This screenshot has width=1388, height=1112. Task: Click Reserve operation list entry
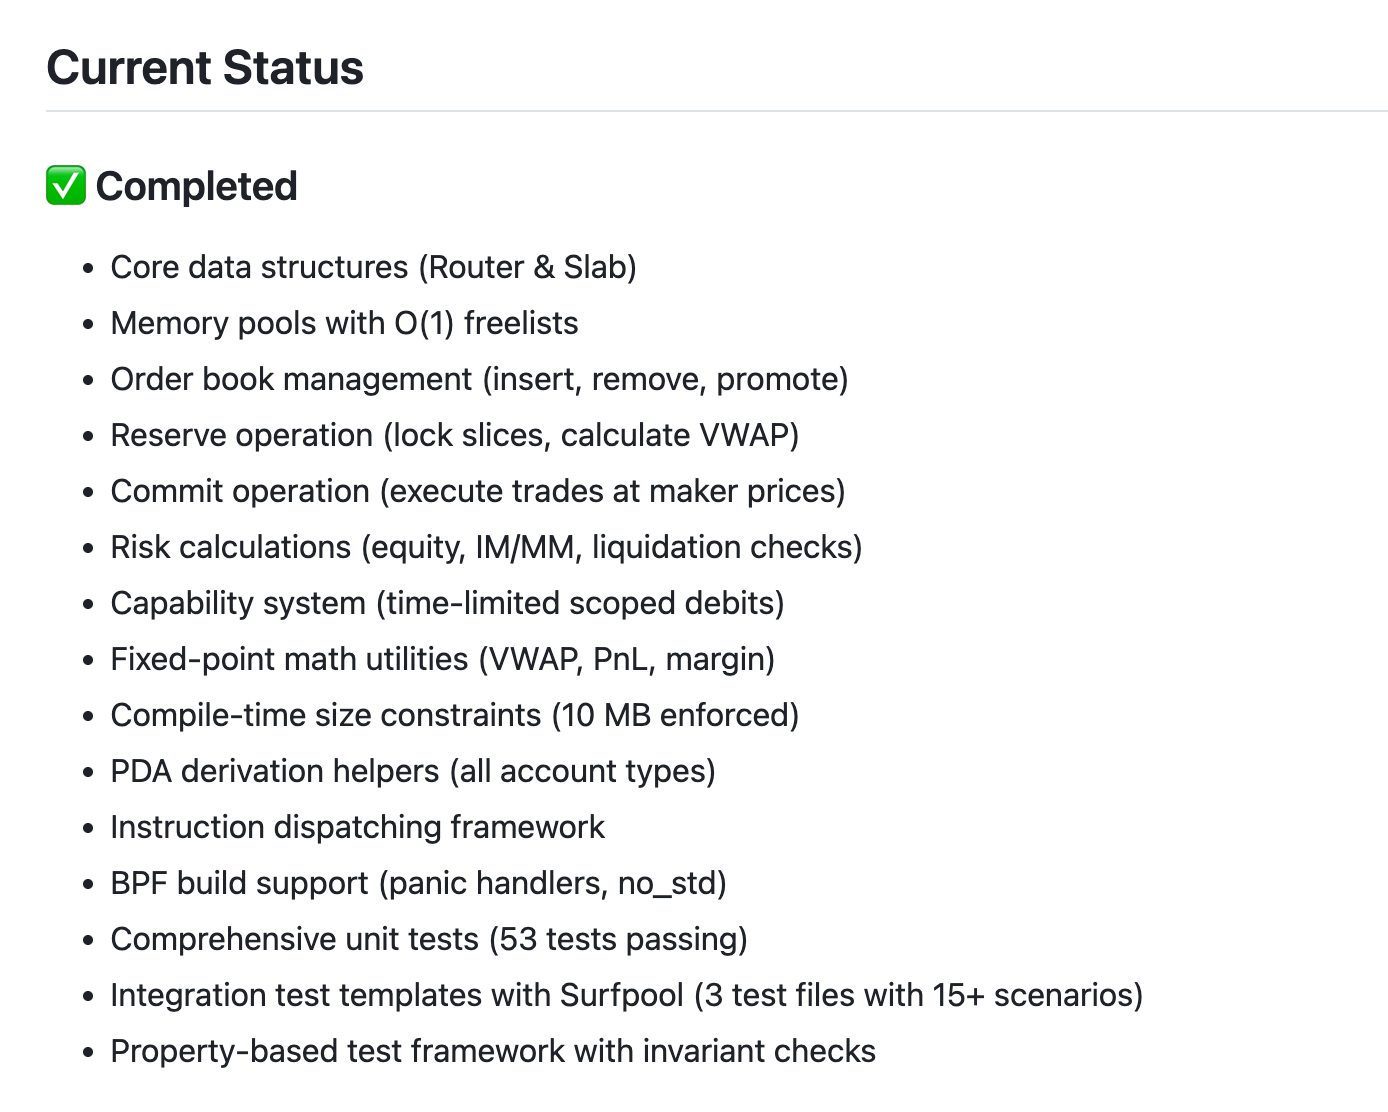(454, 435)
